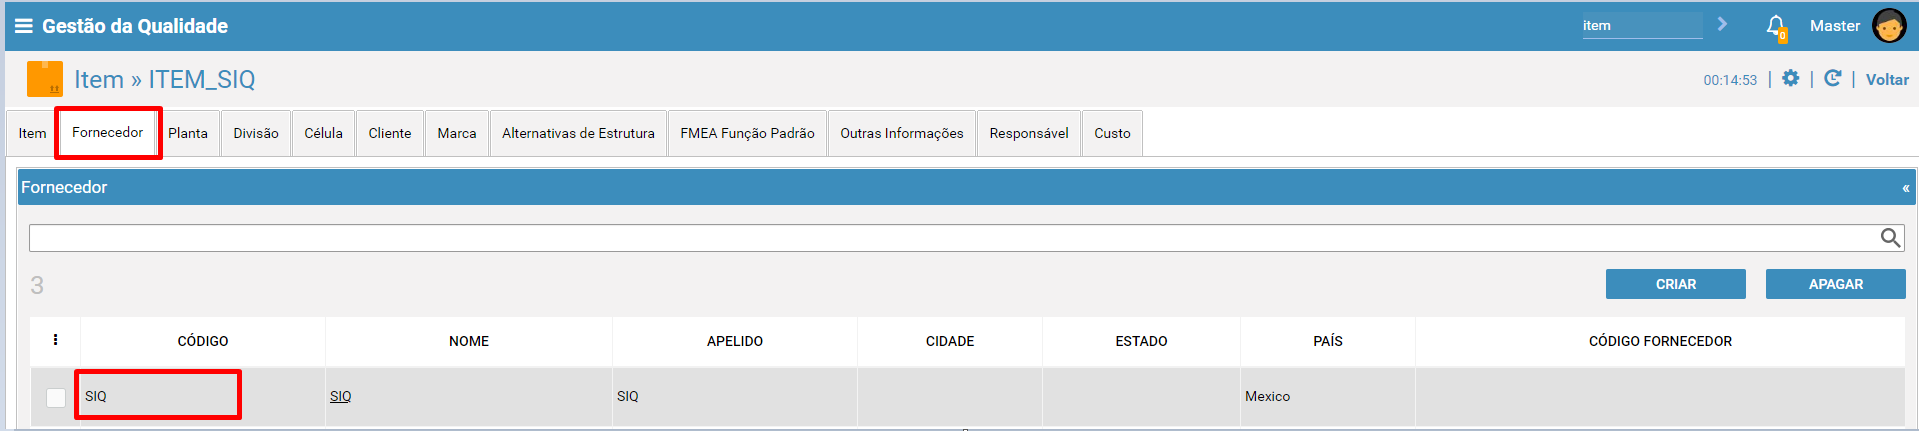Open the hamburger main menu

(23, 26)
